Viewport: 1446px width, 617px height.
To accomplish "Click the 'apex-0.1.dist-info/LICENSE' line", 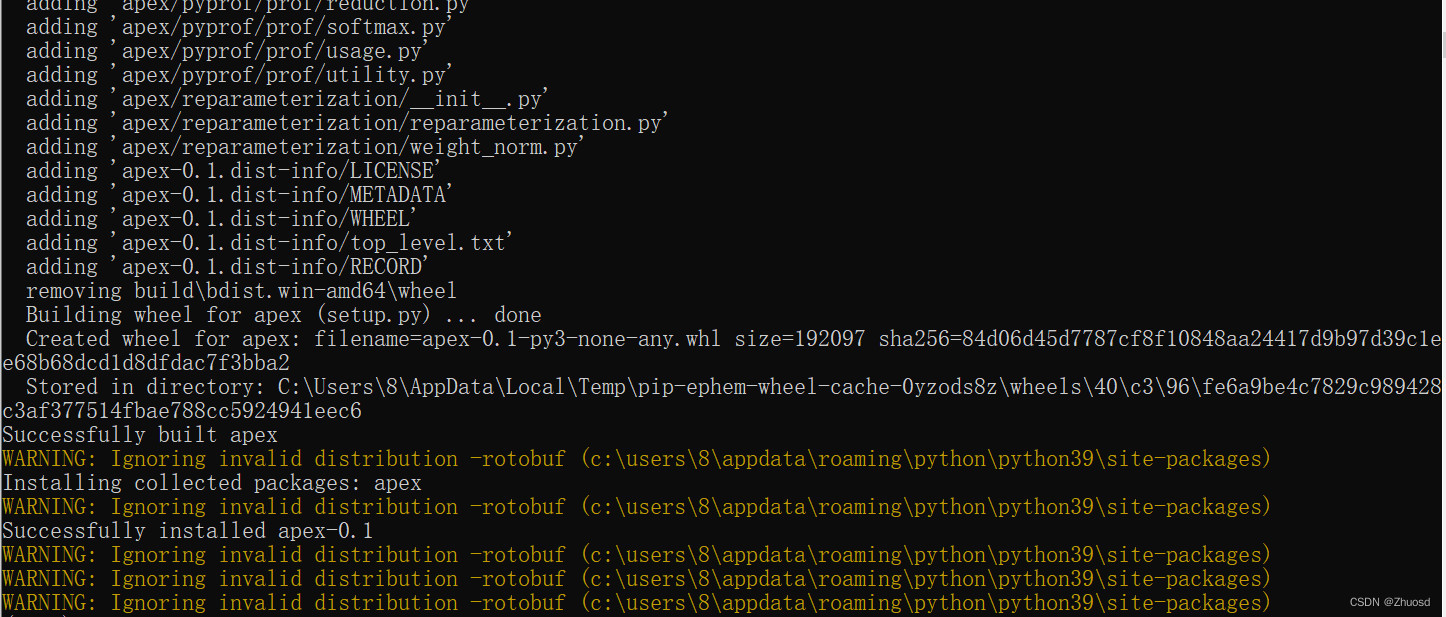I will (234, 171).
